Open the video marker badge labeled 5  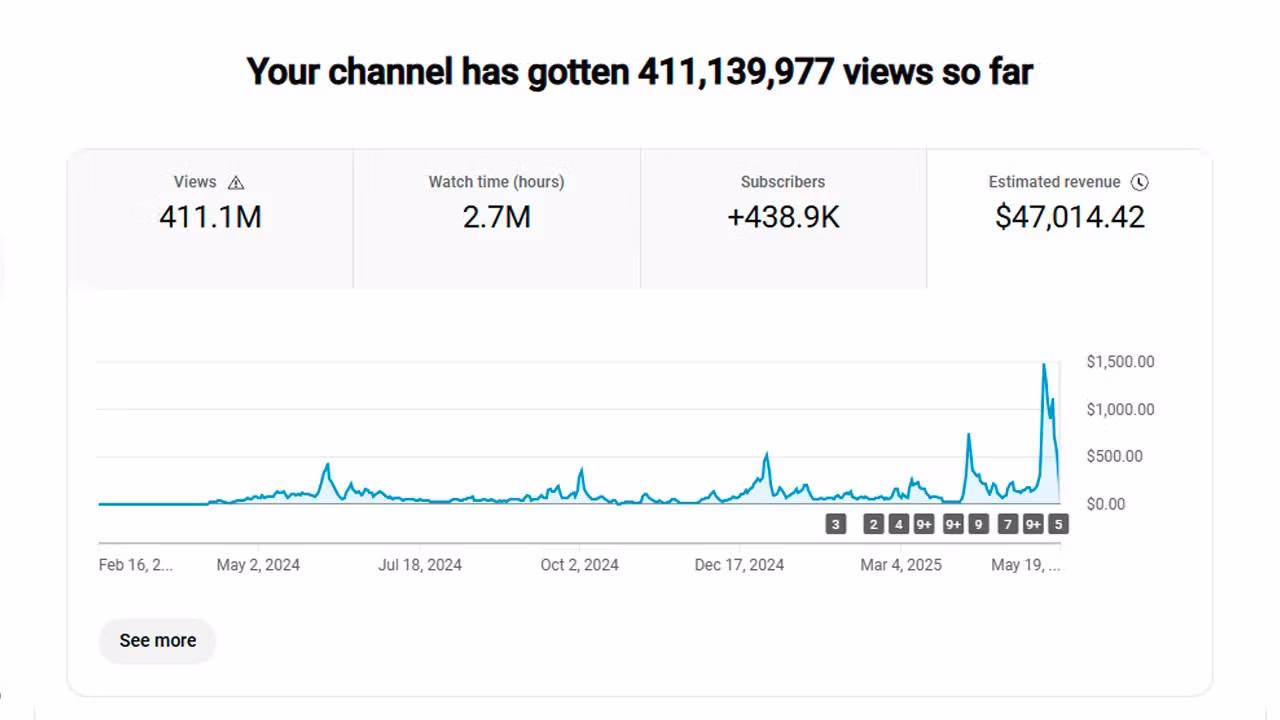coord(1058,524)
